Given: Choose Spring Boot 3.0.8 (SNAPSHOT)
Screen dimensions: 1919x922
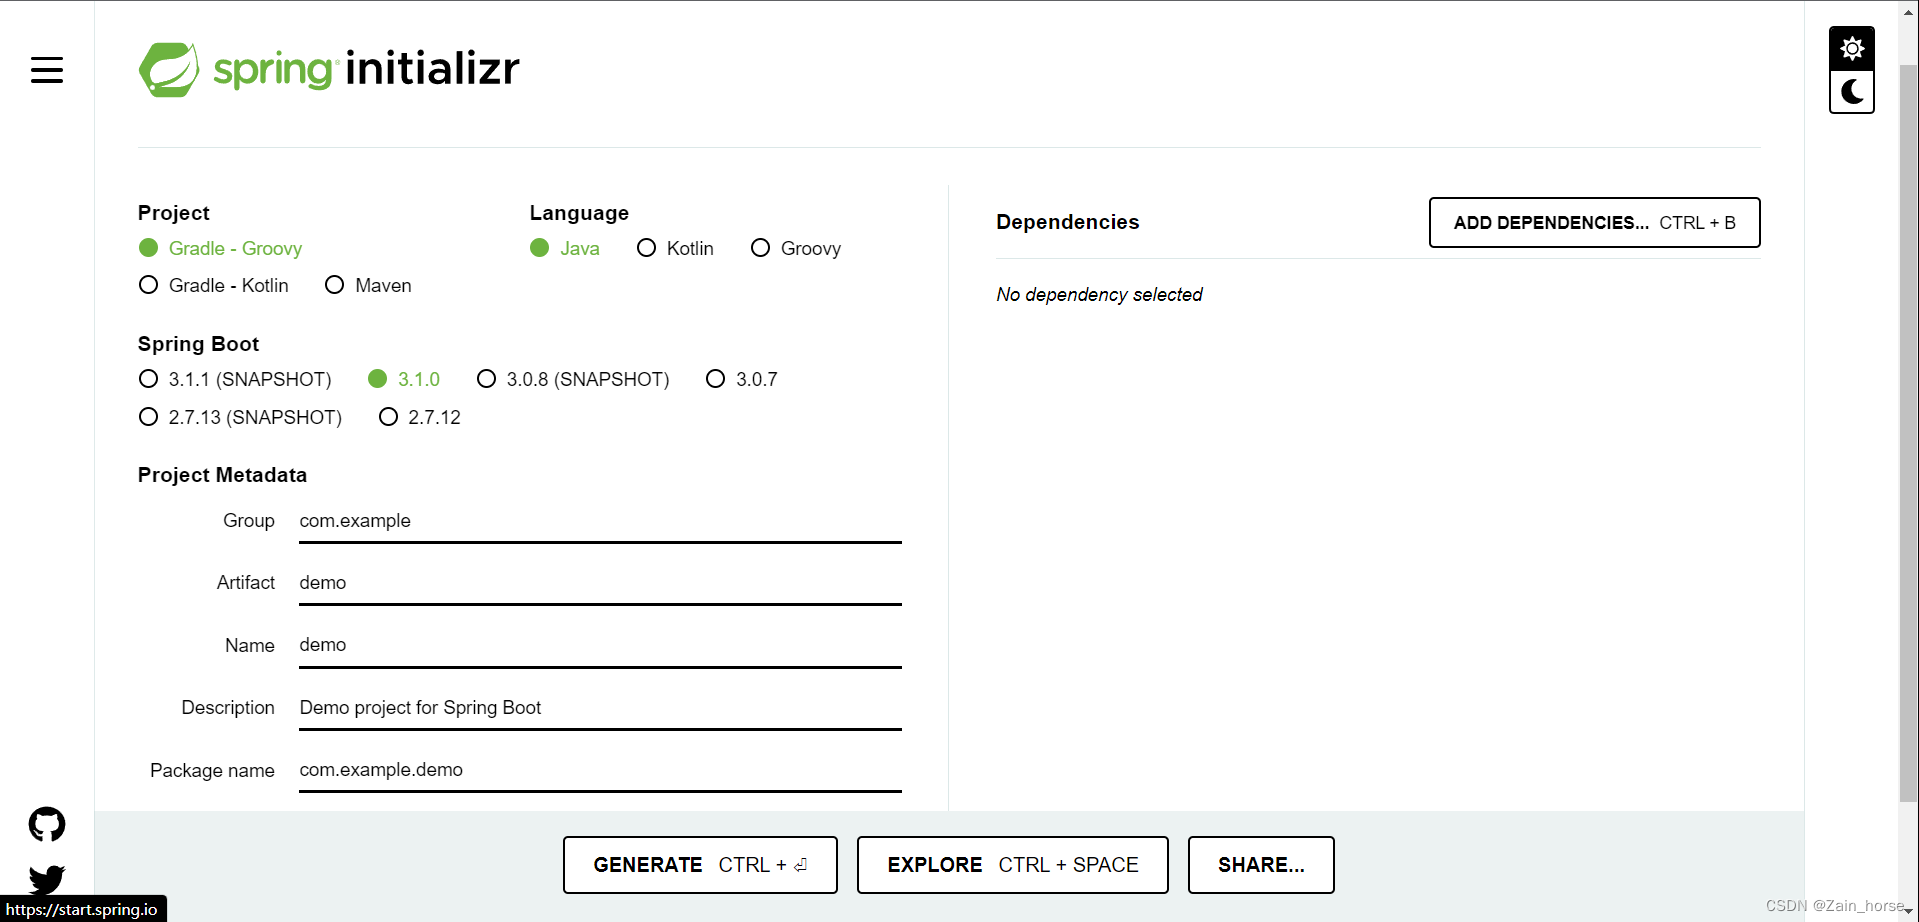Looking at the screenshot, I should tap(573, 379).
